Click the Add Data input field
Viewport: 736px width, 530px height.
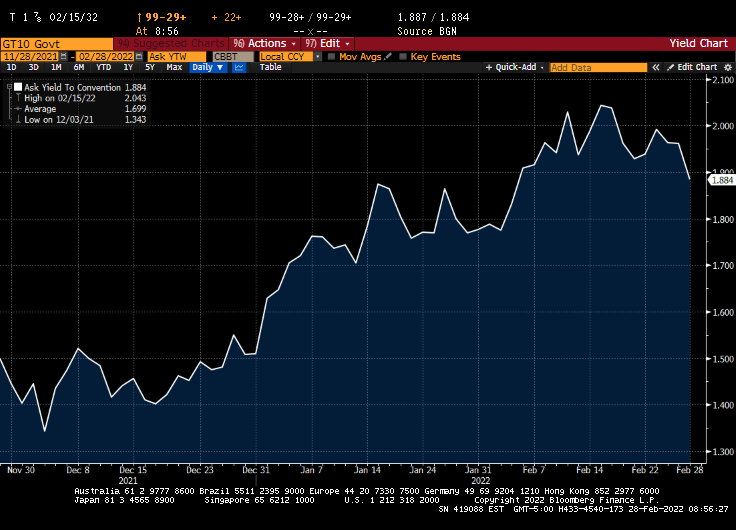point(597,67)
